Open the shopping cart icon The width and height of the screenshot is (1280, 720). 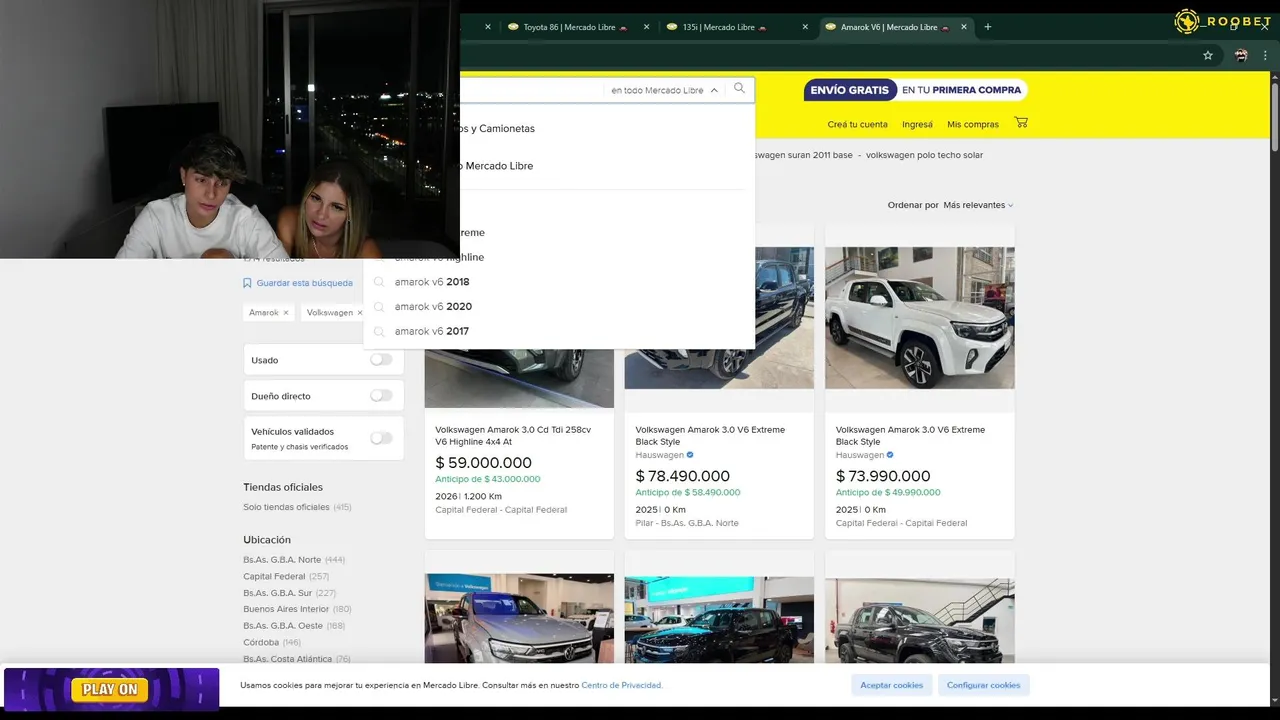1020,122
